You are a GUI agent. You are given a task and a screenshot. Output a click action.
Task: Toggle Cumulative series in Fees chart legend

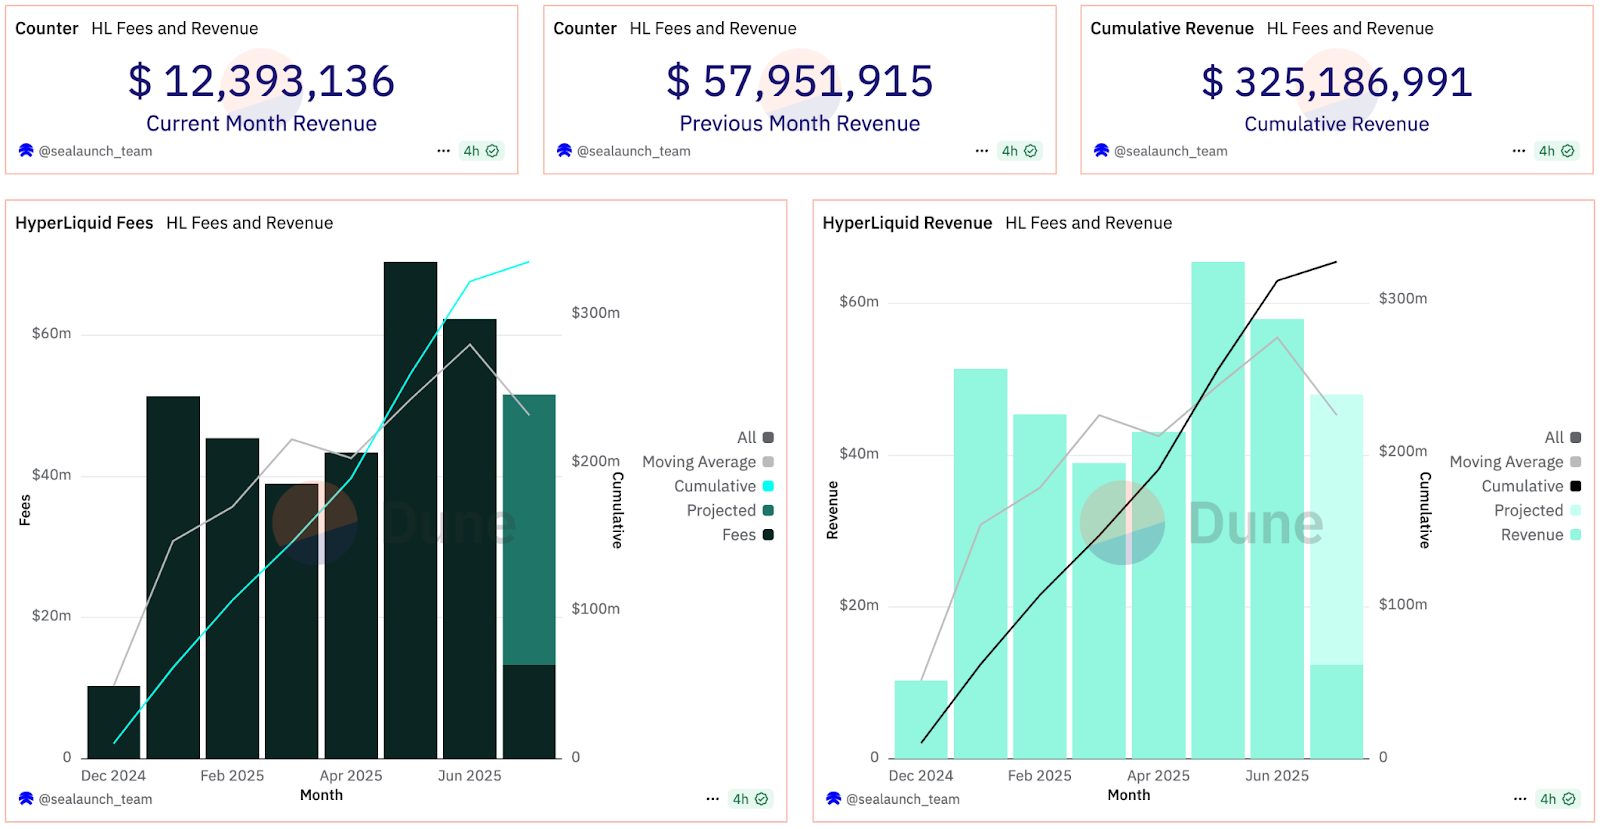[x=724, y=486]
